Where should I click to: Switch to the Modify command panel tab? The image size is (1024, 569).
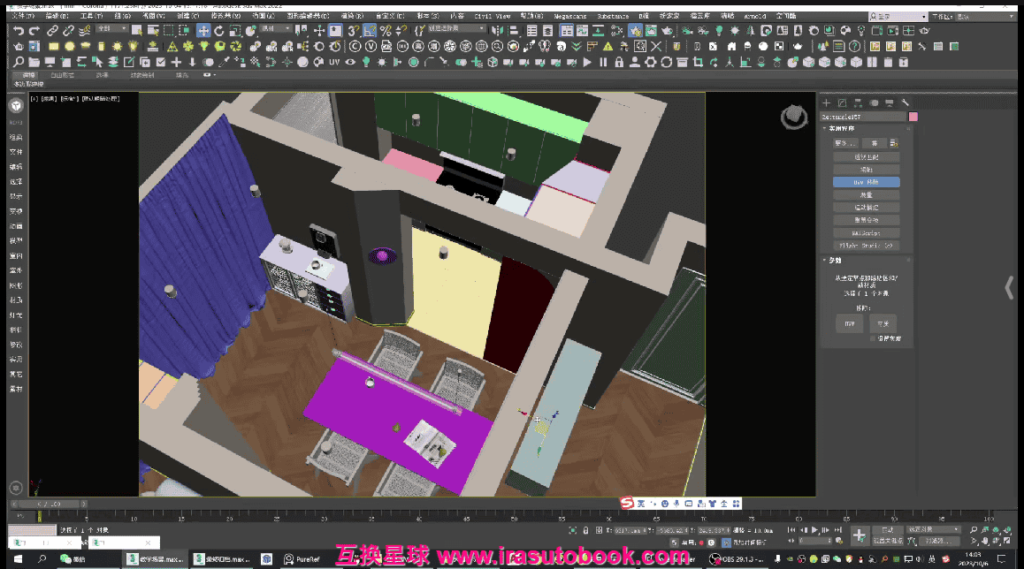(842, 103)
